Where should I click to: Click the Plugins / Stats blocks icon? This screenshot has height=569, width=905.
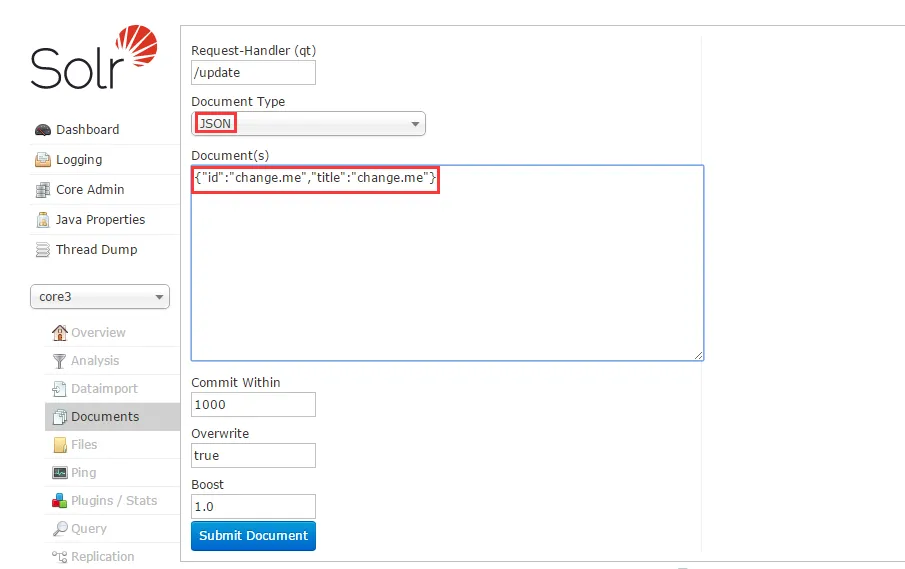click(x=59, y=500)
